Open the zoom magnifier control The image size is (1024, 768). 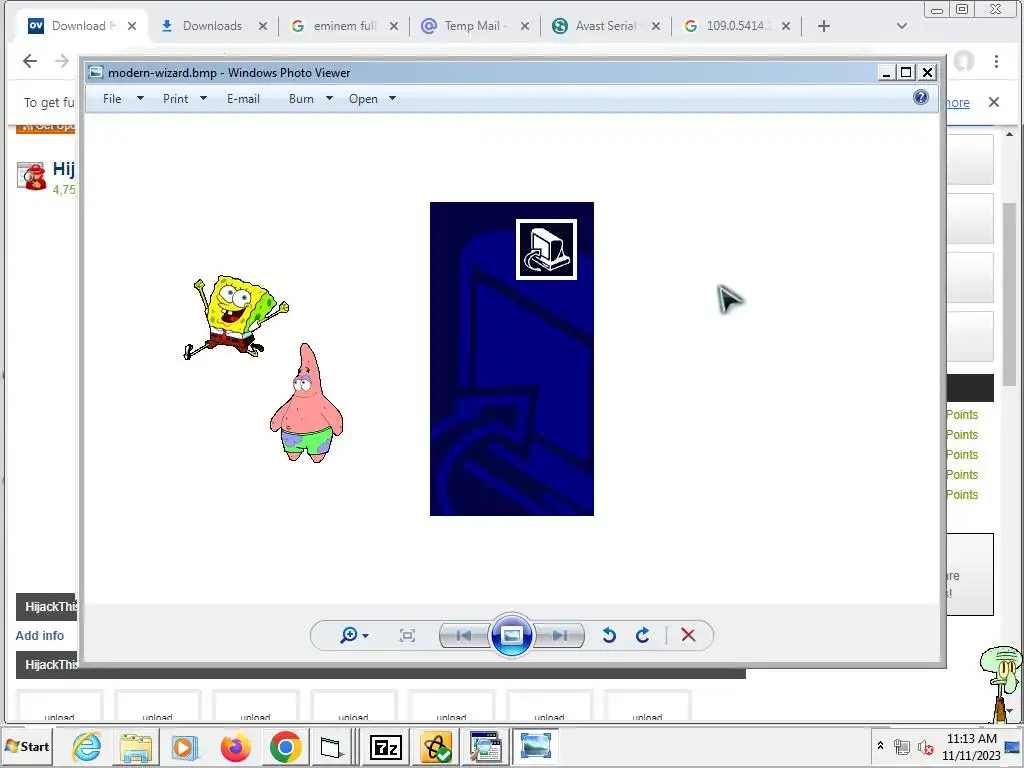coord(354,635)
